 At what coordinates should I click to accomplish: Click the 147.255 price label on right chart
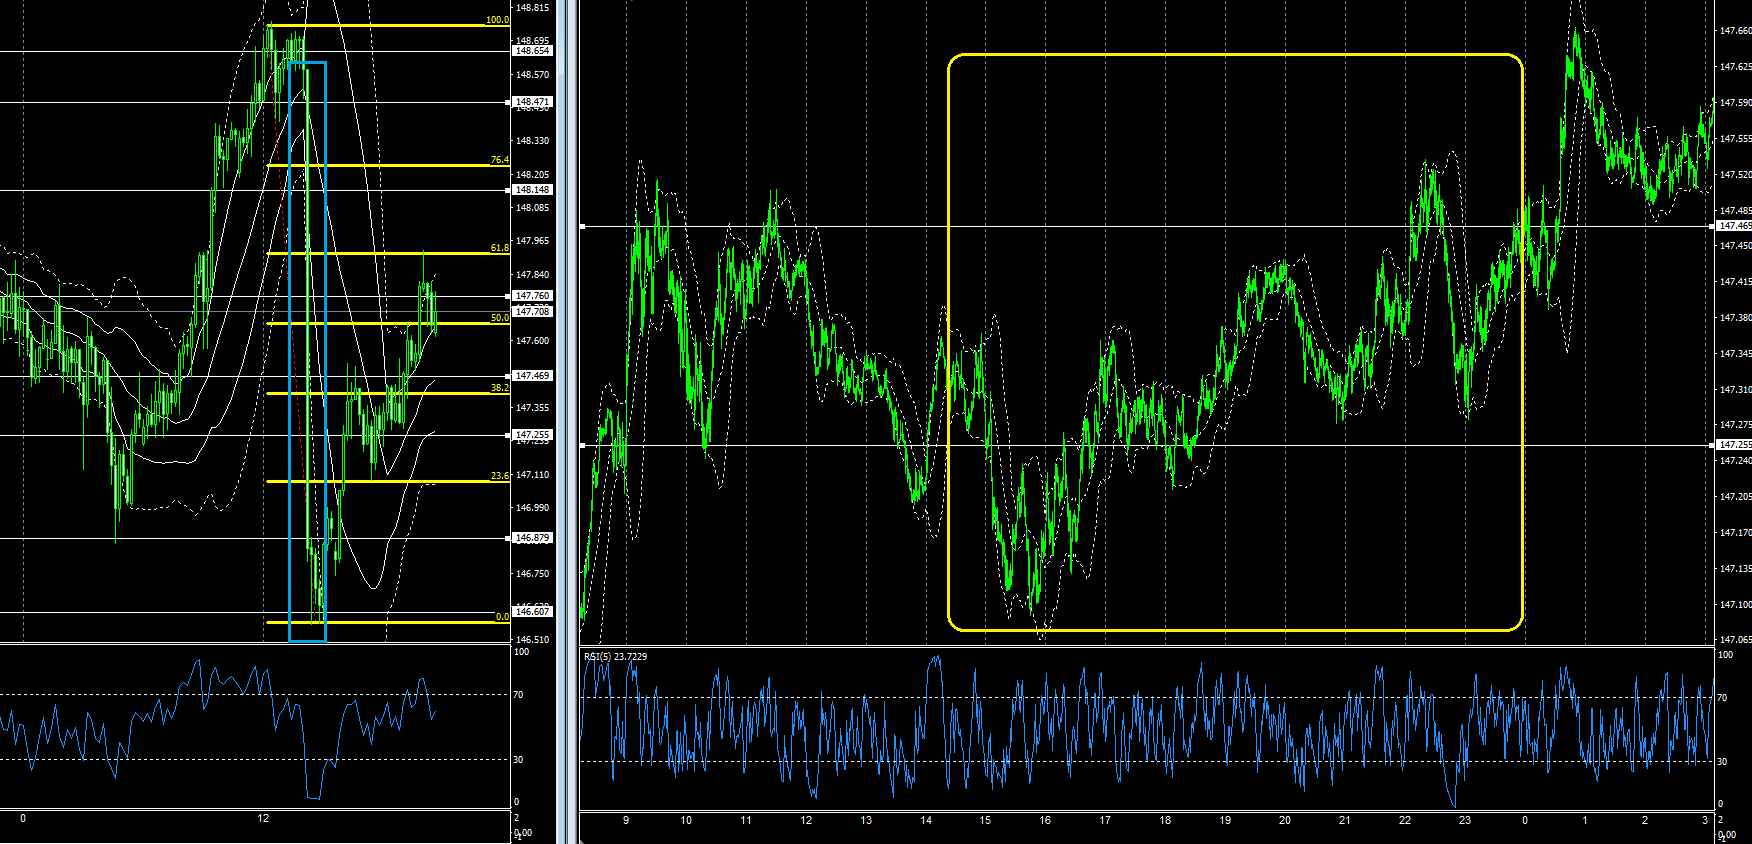point(1734,445)
